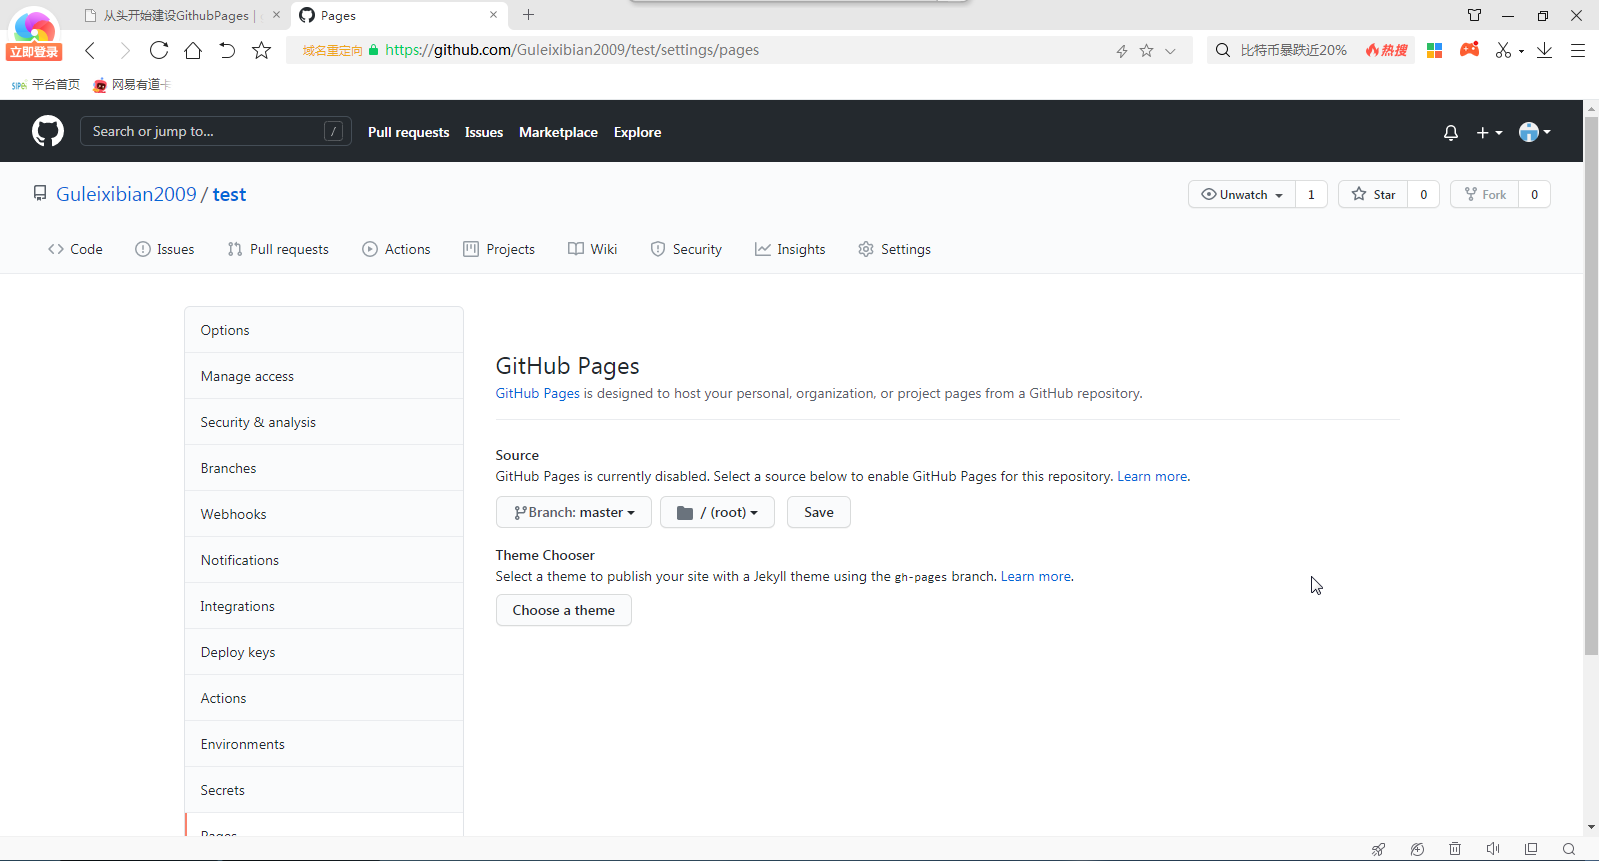Open Options in settings sidebar
Image resolution: width=1599 pixels, height=861 pixels.
pyautogui.click(x=324, y=330)
